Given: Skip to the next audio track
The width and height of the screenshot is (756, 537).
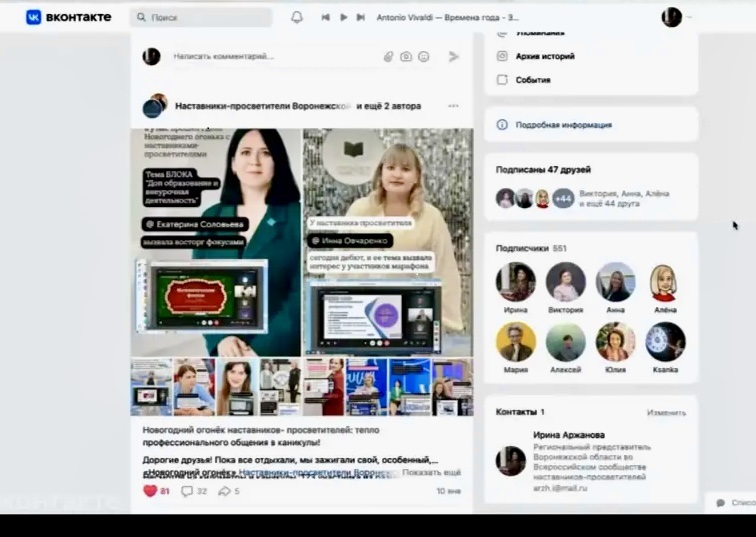Looking at the screenshot, I should coord(361,17).
